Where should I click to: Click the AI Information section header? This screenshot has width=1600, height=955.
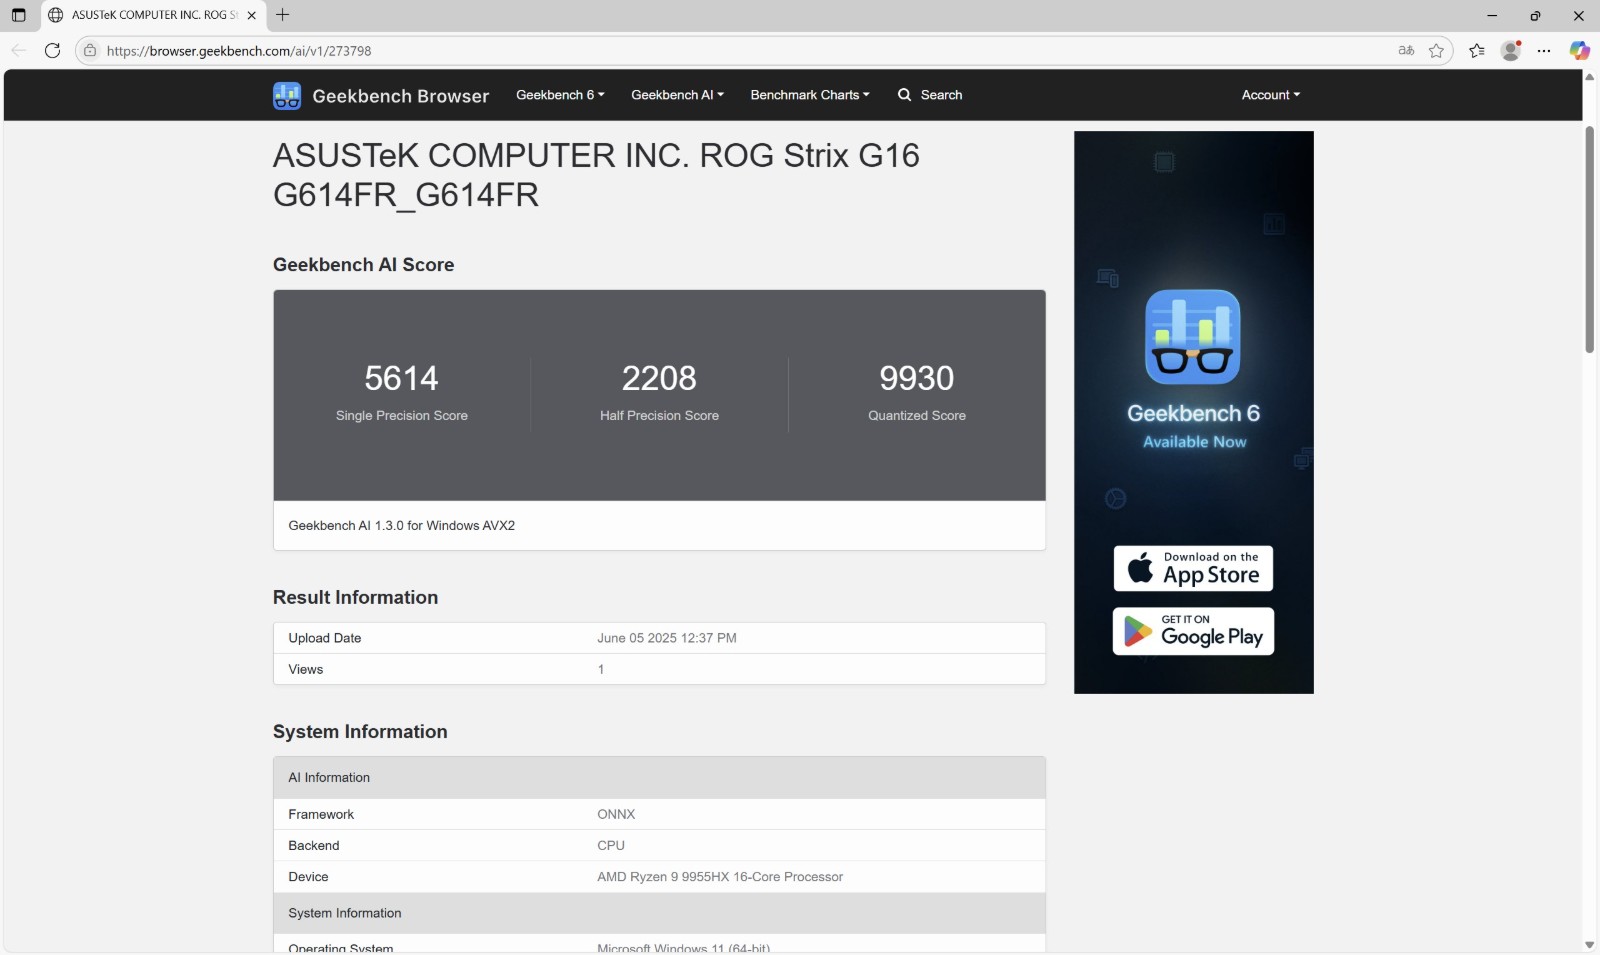(x=659, y=778)
